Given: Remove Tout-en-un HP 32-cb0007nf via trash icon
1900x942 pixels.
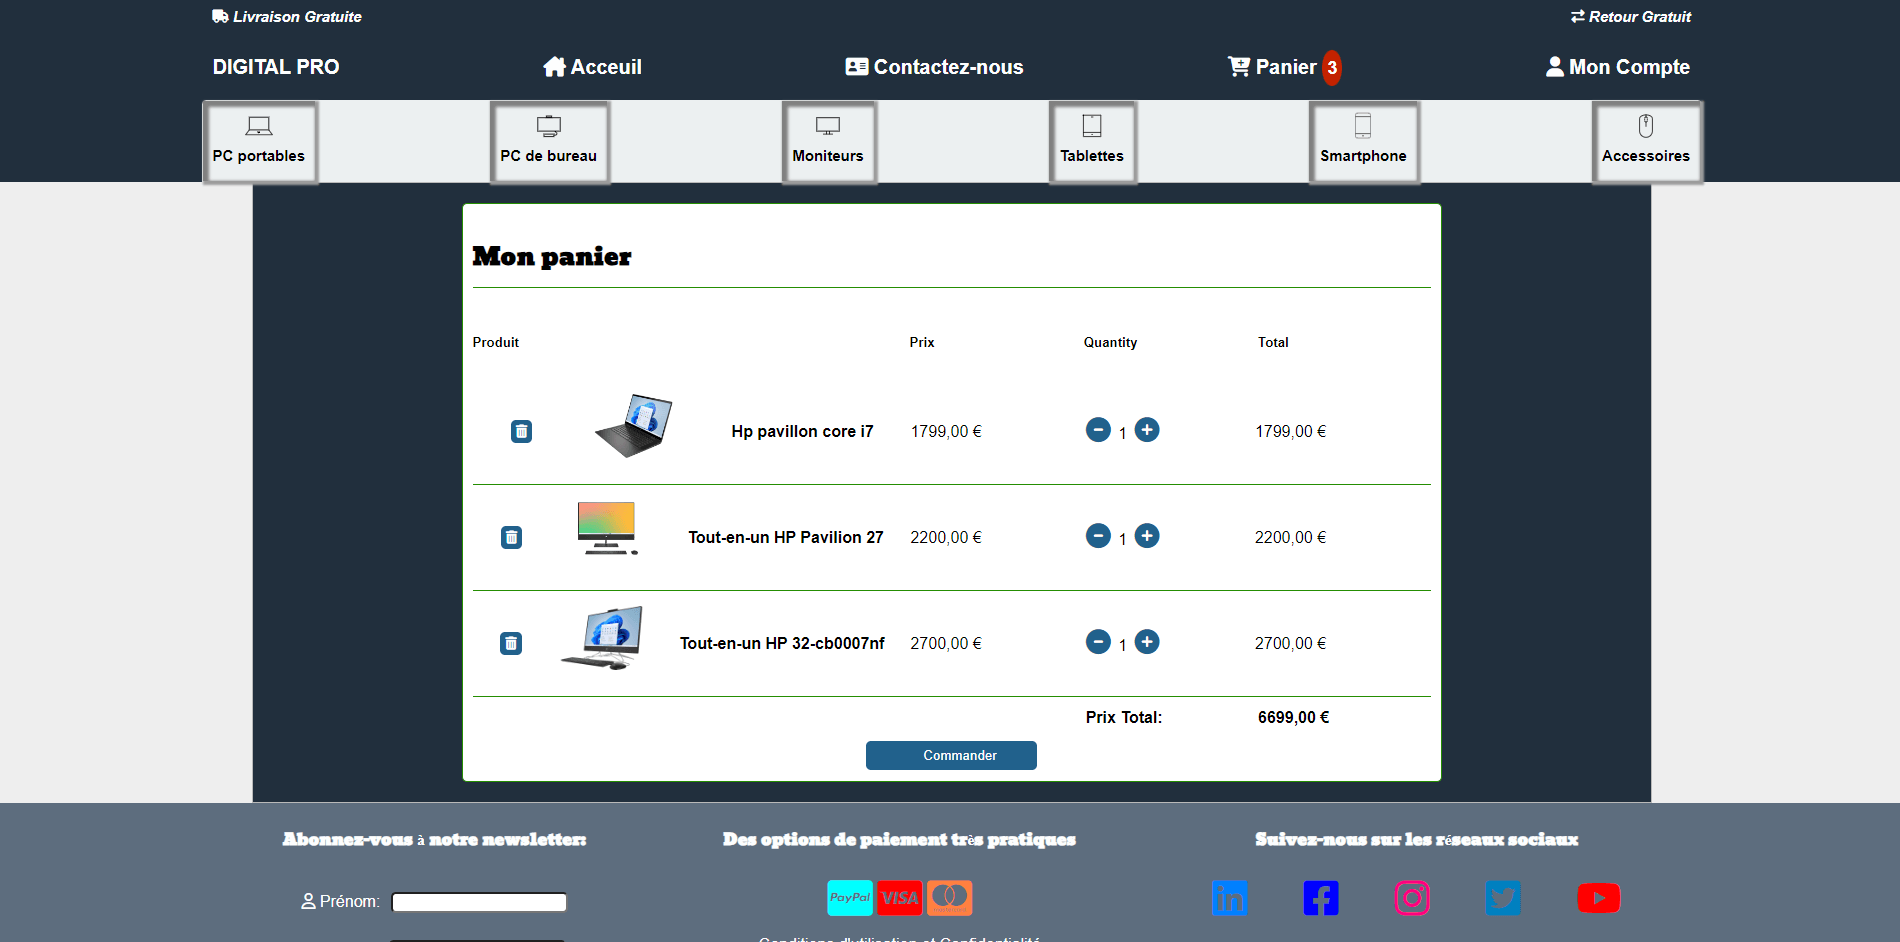Looking at the screenshot, I should 511,643.
